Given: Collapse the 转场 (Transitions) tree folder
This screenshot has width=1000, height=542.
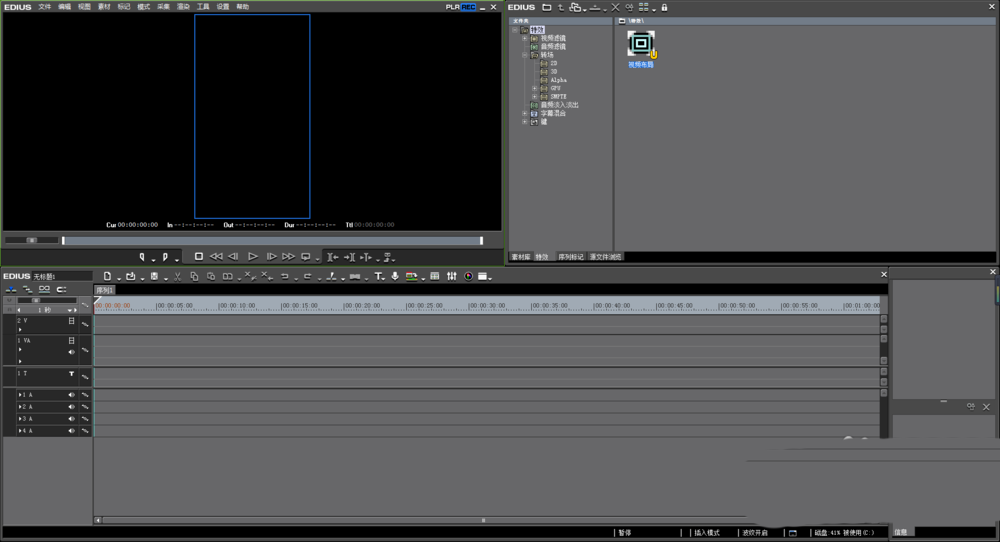Looking at the screenshot, I should [x=525, y=55].
